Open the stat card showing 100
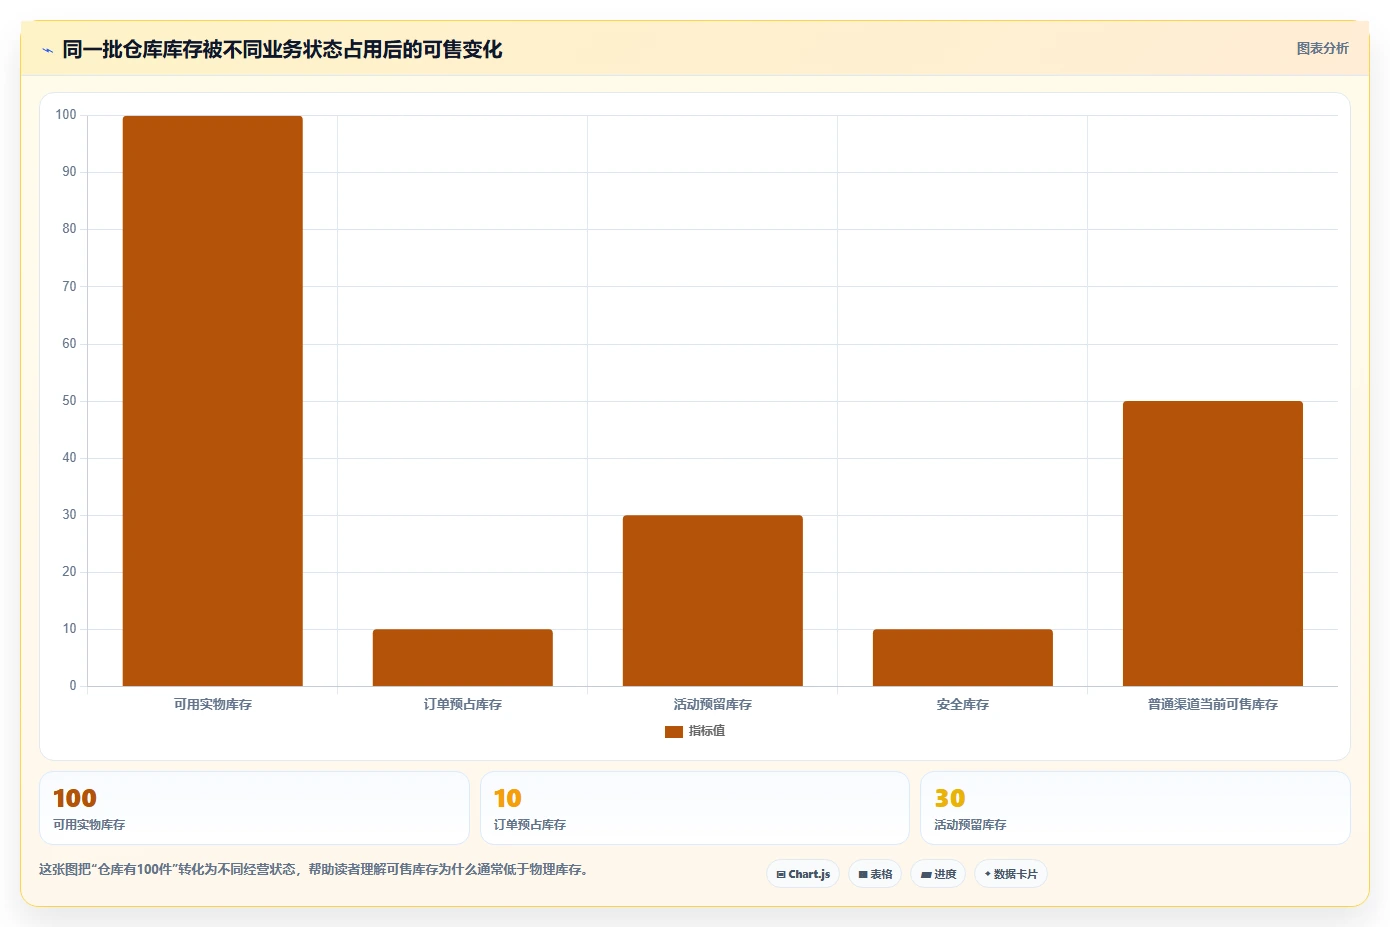The width and height of the screenshot is (1390, 927). click(x=254, y=808)
